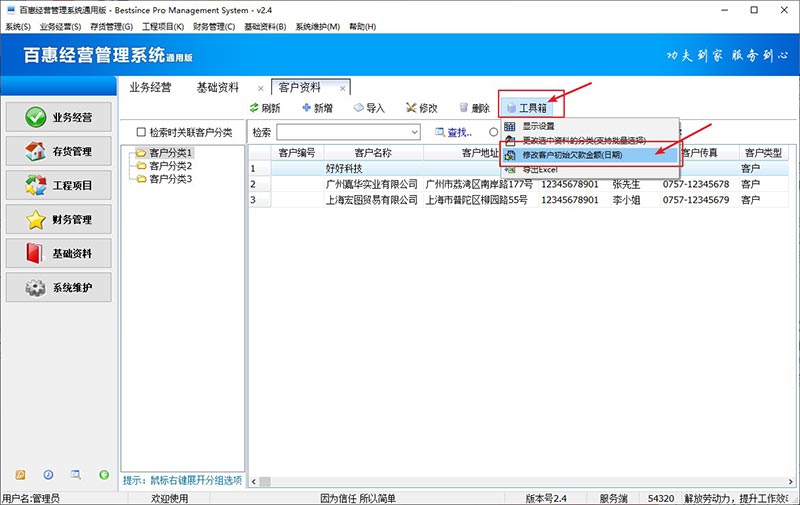Click the 删除 delete toolbar button
Image resolution: width=800 pixels, height=505 pixels.
(x=474, y=108)
